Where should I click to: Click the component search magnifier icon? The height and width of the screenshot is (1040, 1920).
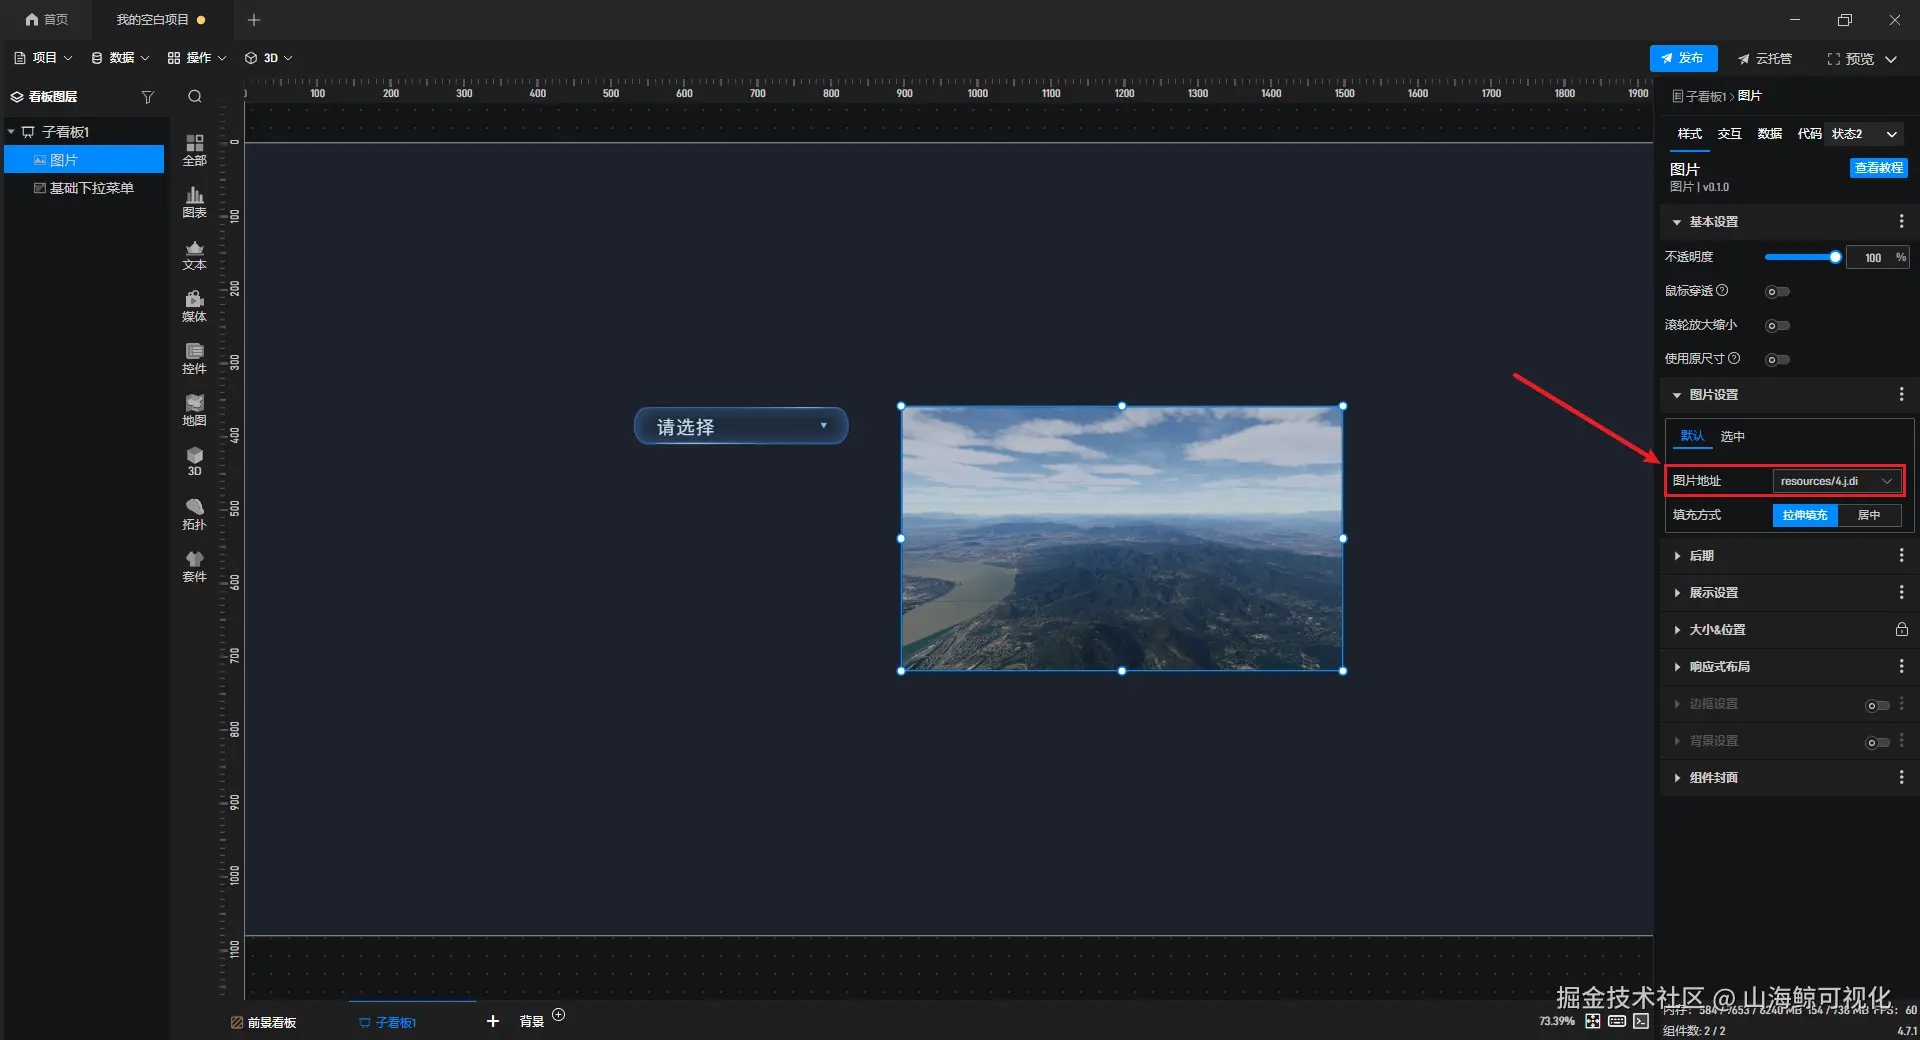(195, 96)
